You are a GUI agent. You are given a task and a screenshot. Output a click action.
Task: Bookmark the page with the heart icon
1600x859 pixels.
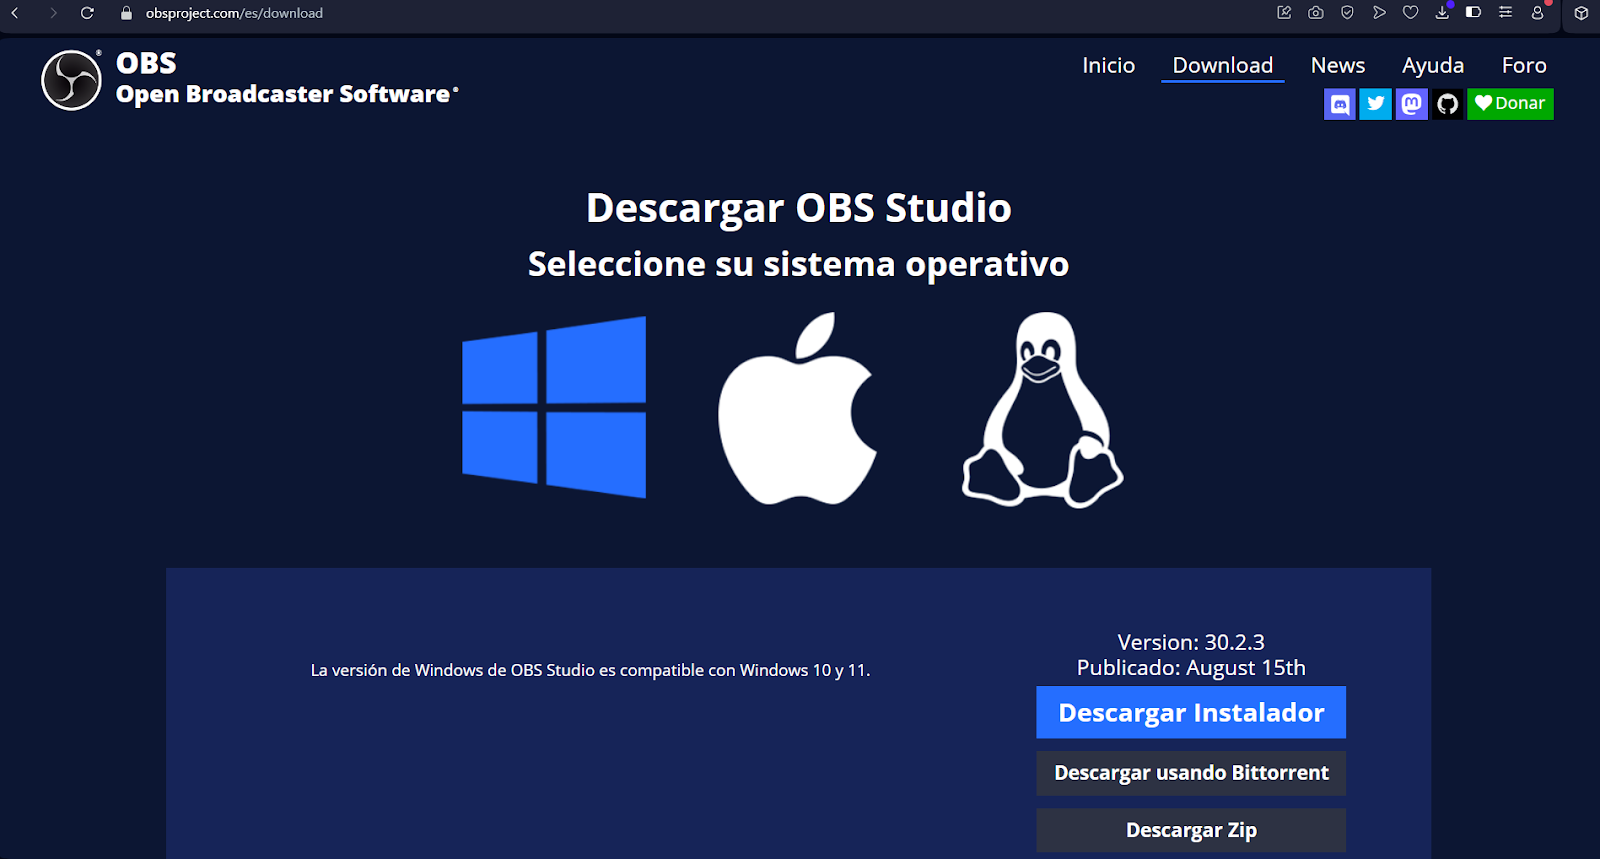1410,13
